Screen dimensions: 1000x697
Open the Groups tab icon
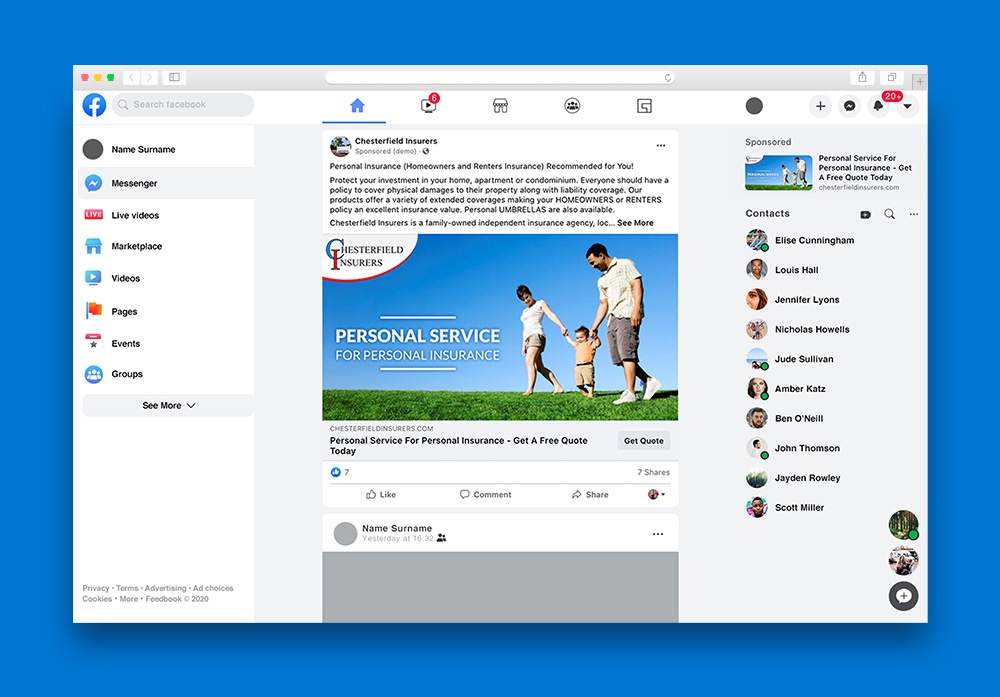(x=572, y=106)
